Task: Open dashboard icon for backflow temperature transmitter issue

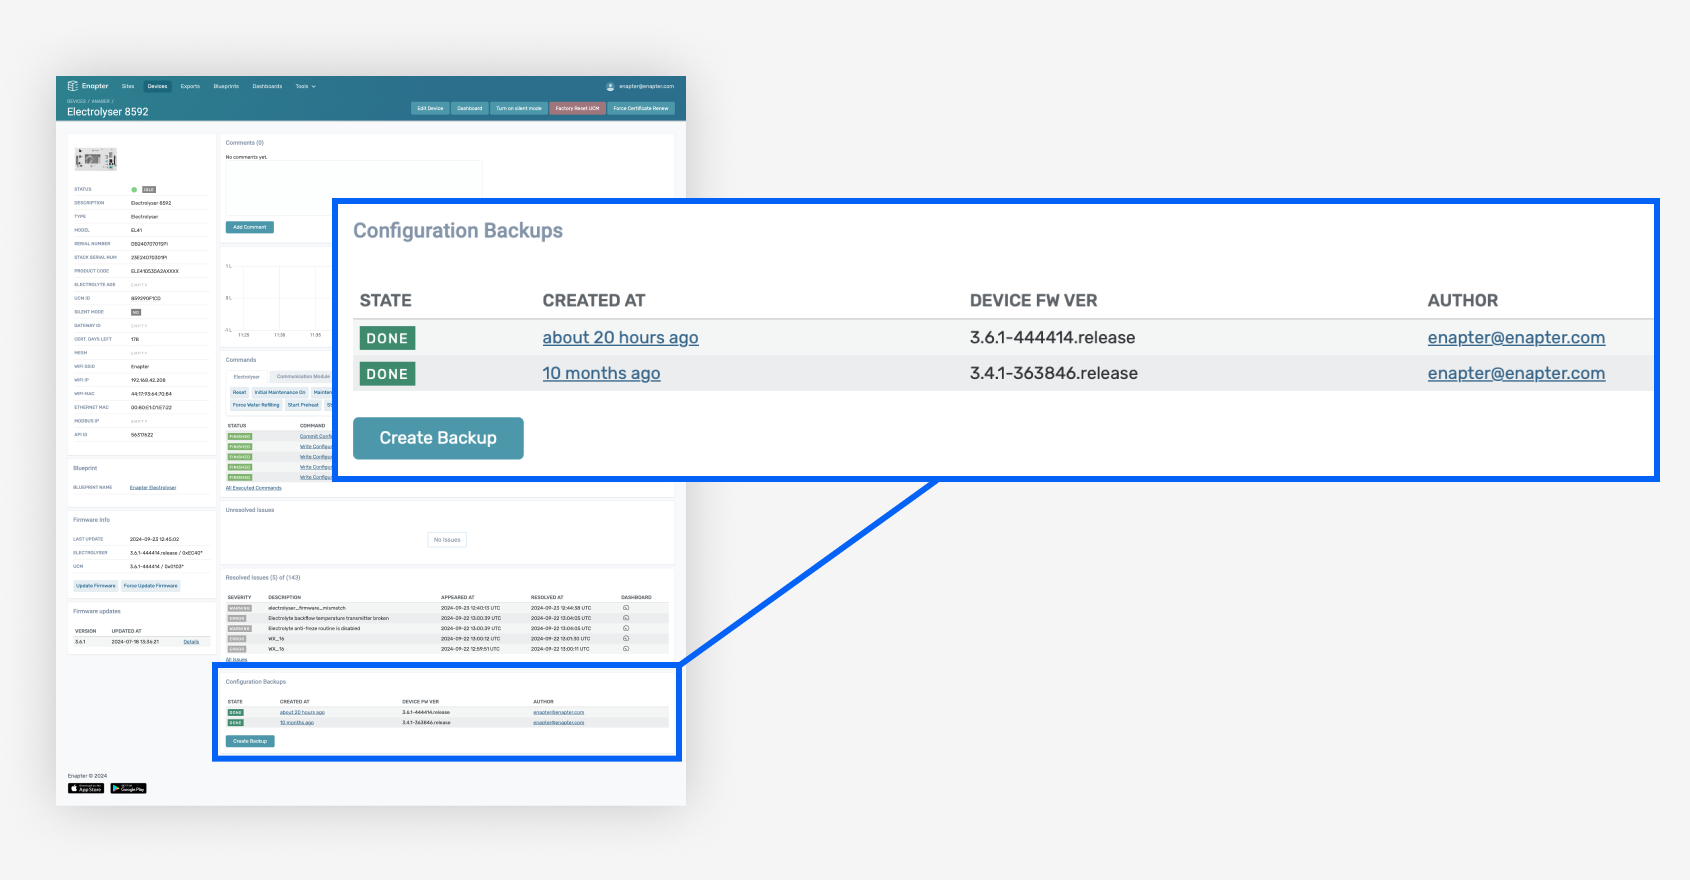Action: [626, 618]
